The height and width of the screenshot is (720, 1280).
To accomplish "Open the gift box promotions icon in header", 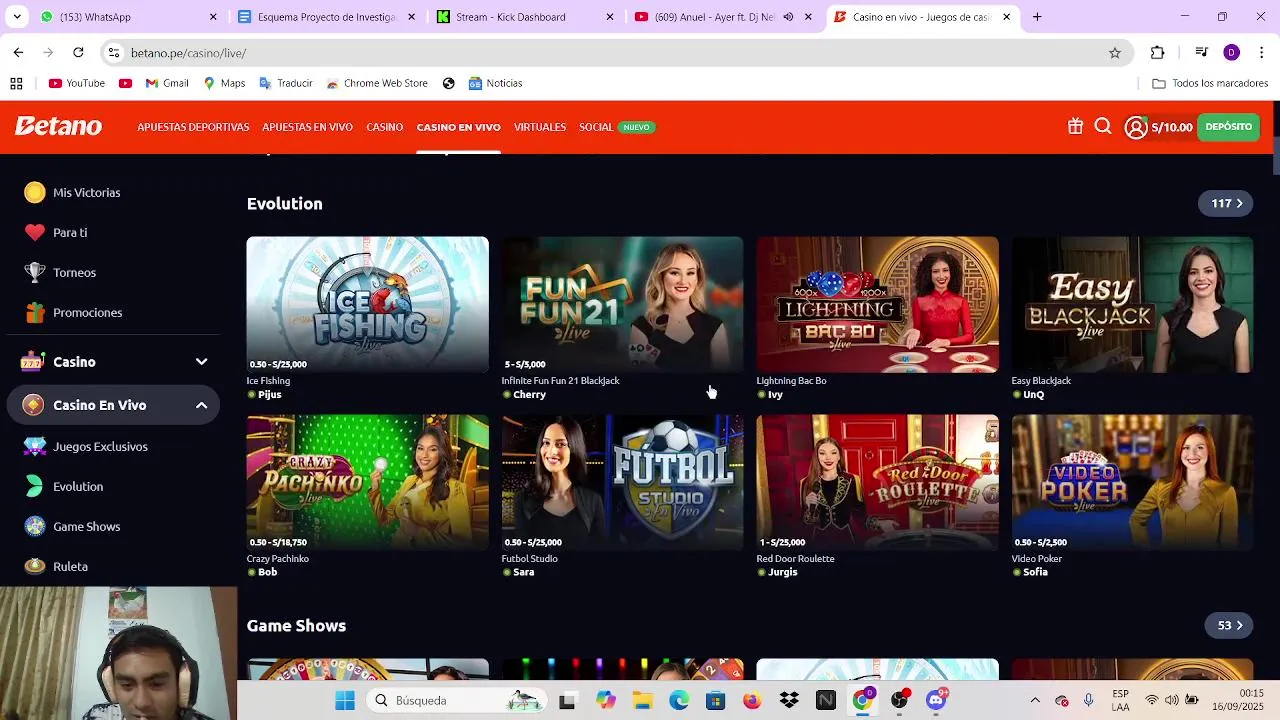I will coord(1075,127).
